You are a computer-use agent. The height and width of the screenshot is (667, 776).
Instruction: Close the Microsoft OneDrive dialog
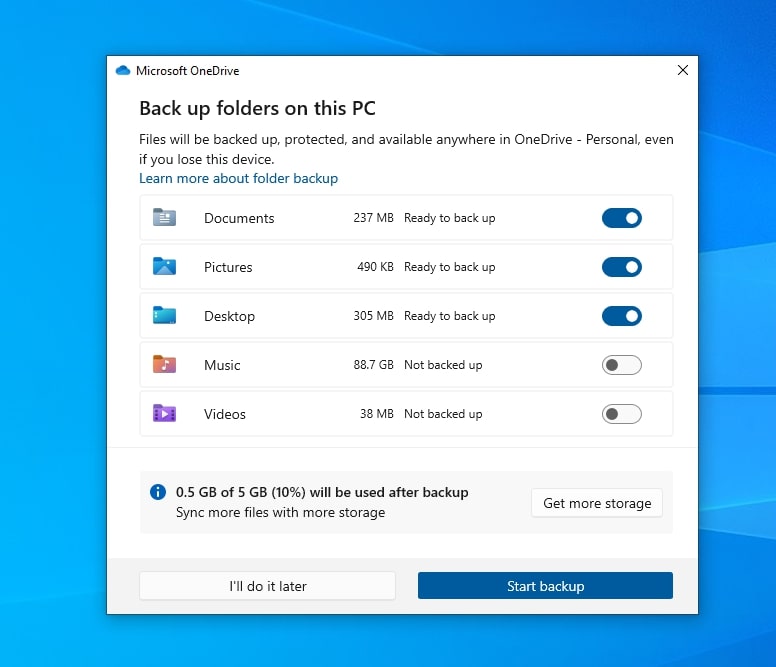click(683, 70)
